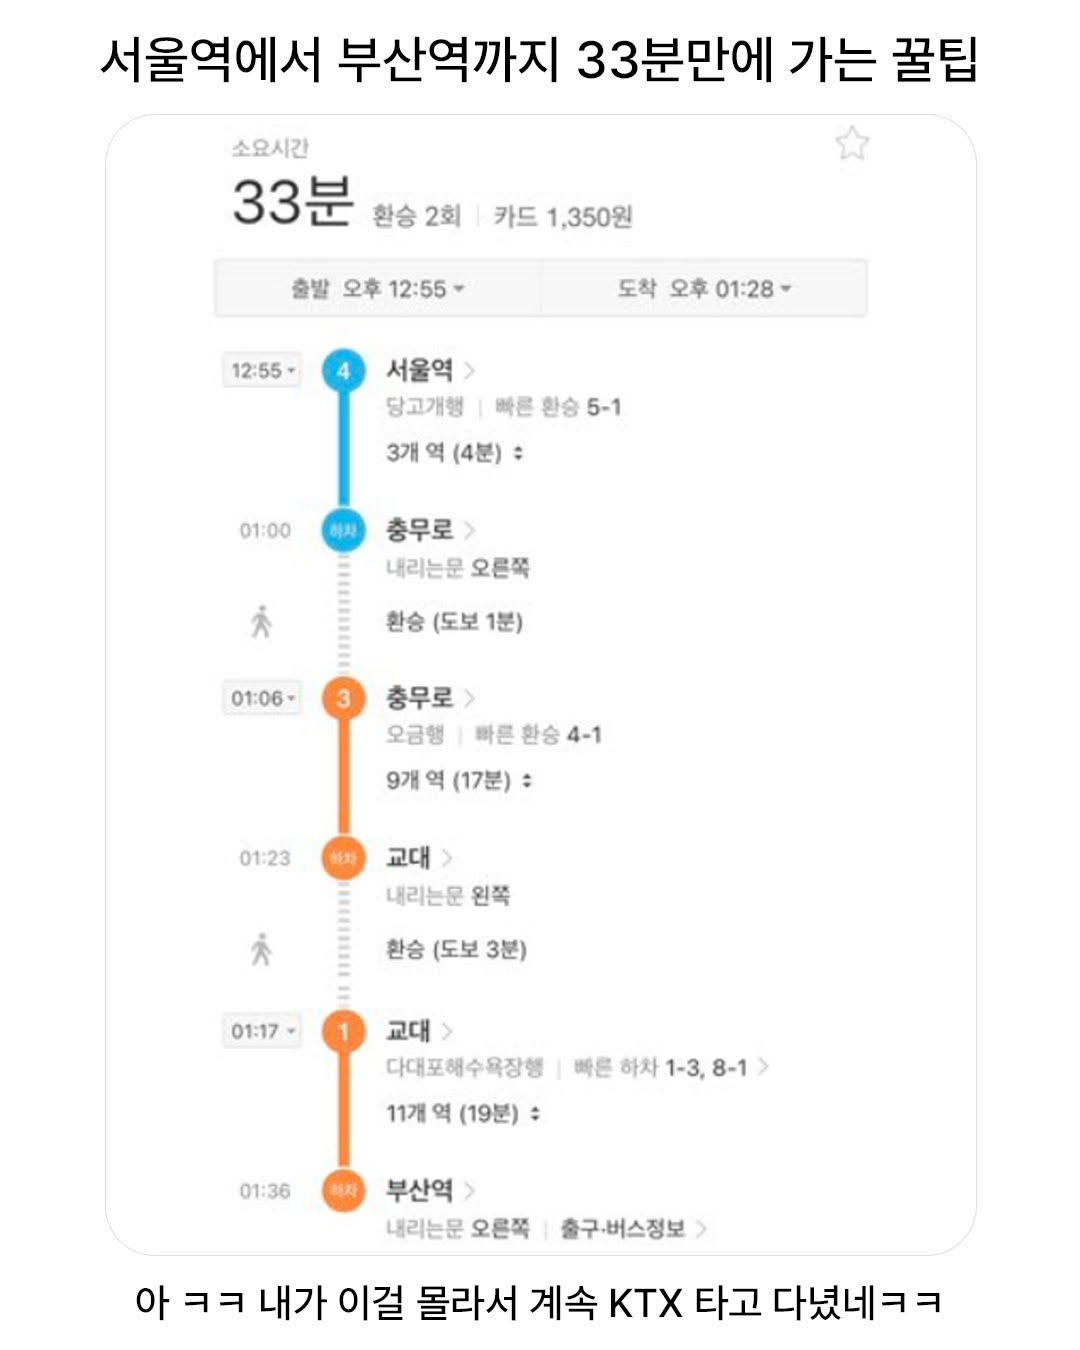This screenshot has width=1080, height=1350.
Task: Open 부산역 station details
Action: point(431,1190)
